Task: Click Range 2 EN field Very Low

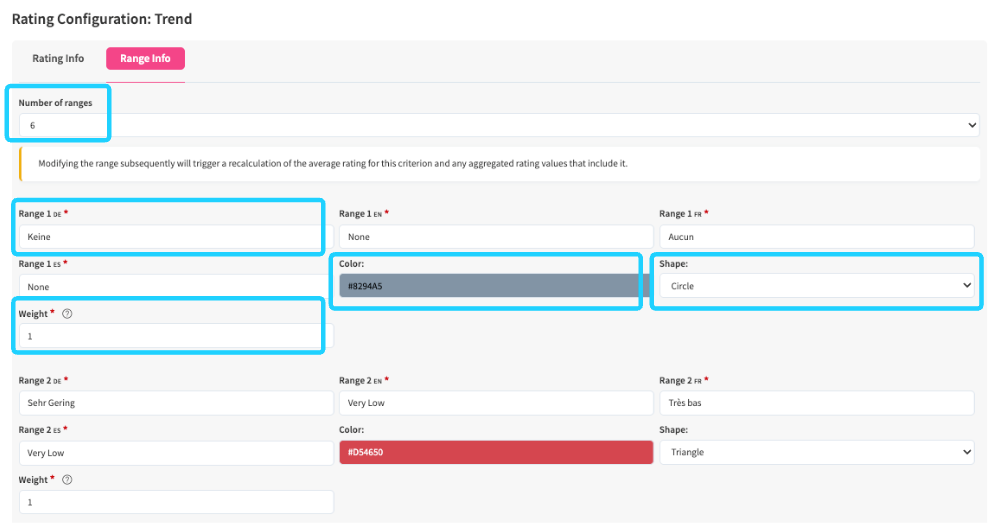Action: [495, 403]
